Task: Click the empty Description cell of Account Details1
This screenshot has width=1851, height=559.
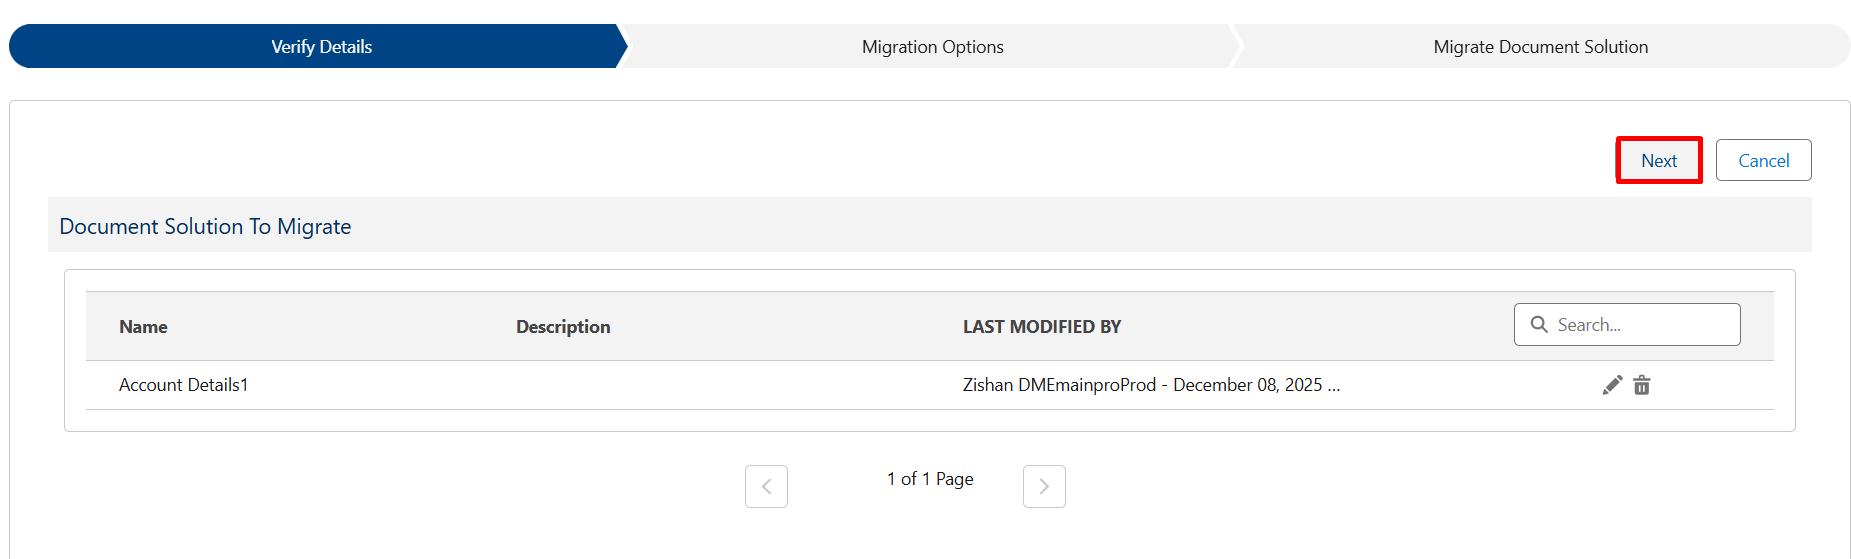Action: point(700,385)
